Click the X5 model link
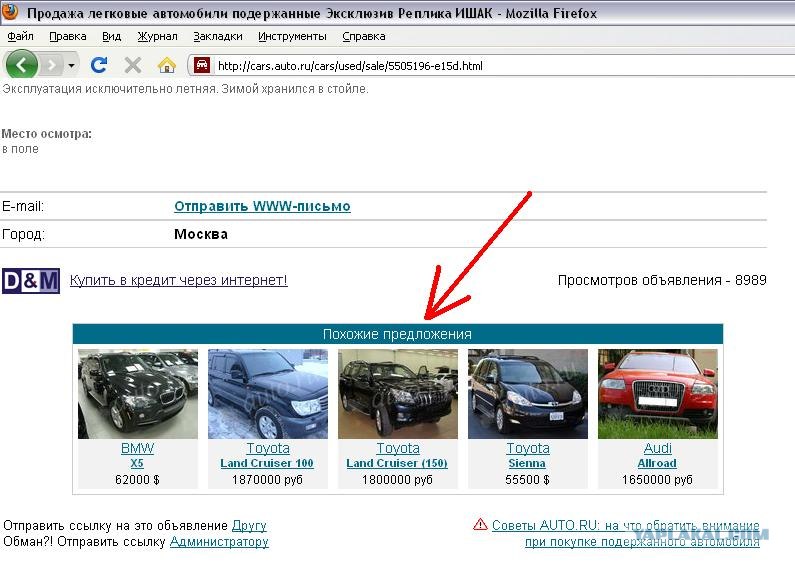Image resolution: width=795 pixels, height=564 pixels. point(137,464)
